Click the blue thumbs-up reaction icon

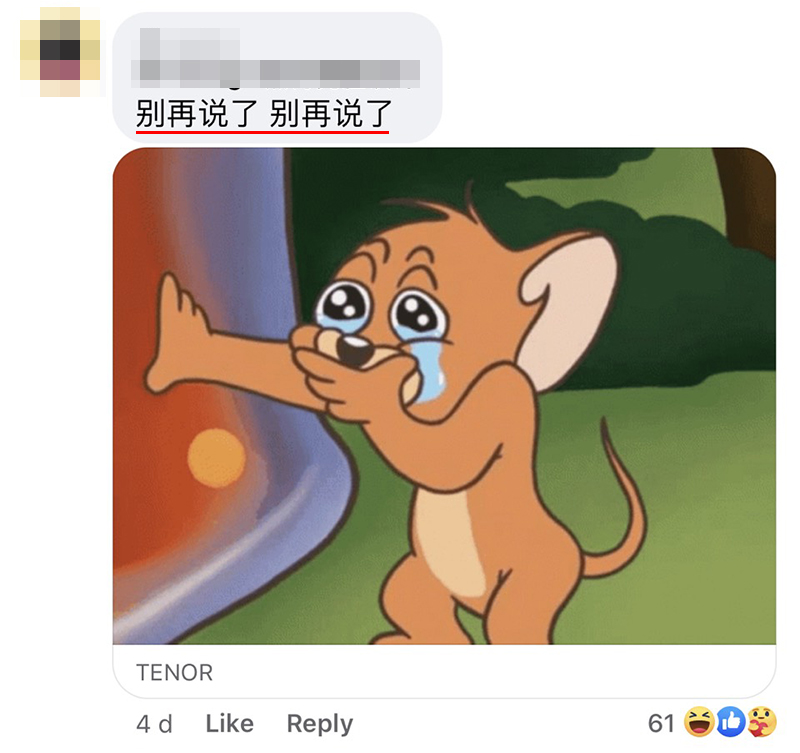731,721
